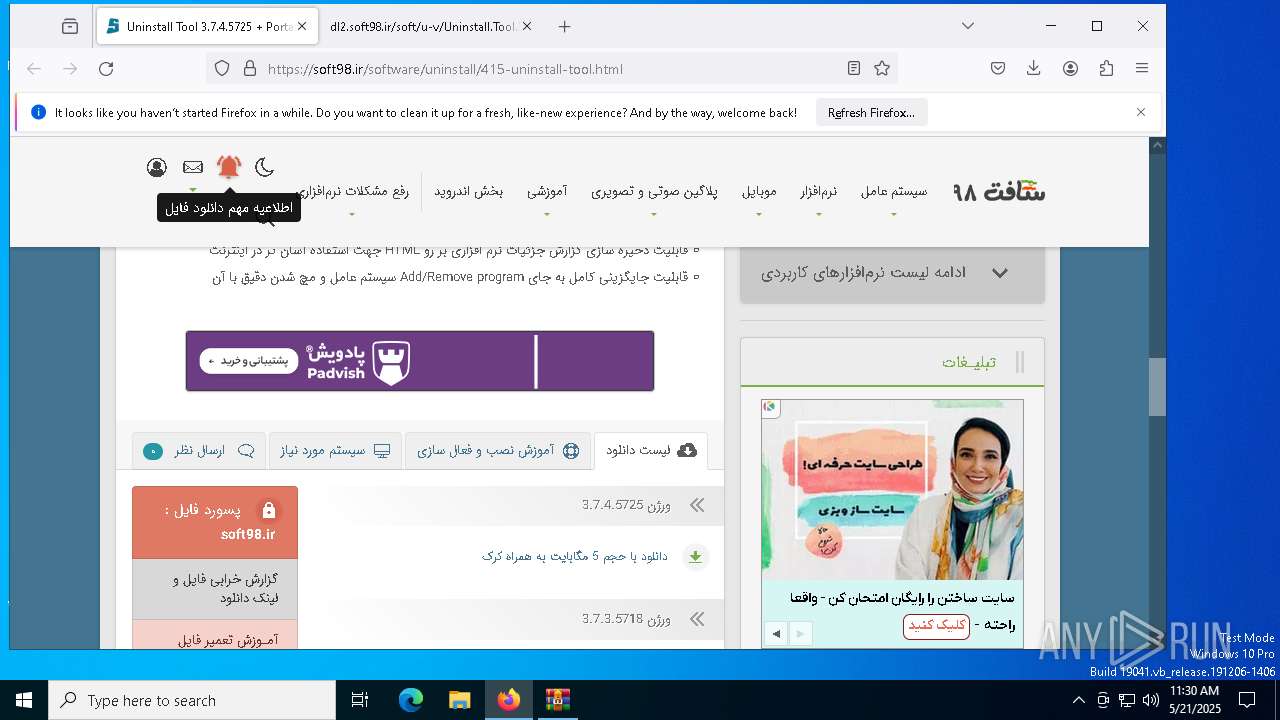
Task: Select سیستم مورد نیاز tab
Action: pyautogui.click(x=335, y=451)
